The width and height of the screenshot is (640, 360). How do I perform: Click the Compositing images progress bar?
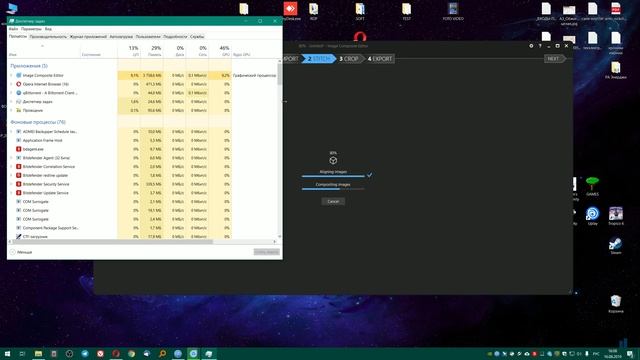(333, 189)
